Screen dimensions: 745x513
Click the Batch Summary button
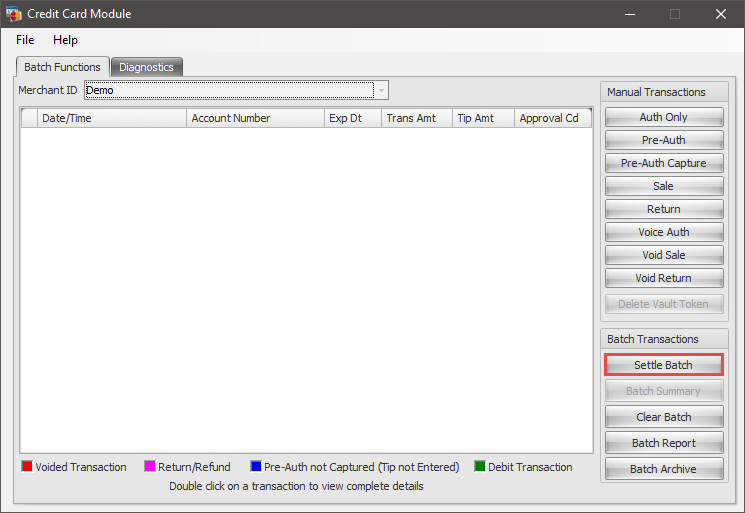coord(664,391)
